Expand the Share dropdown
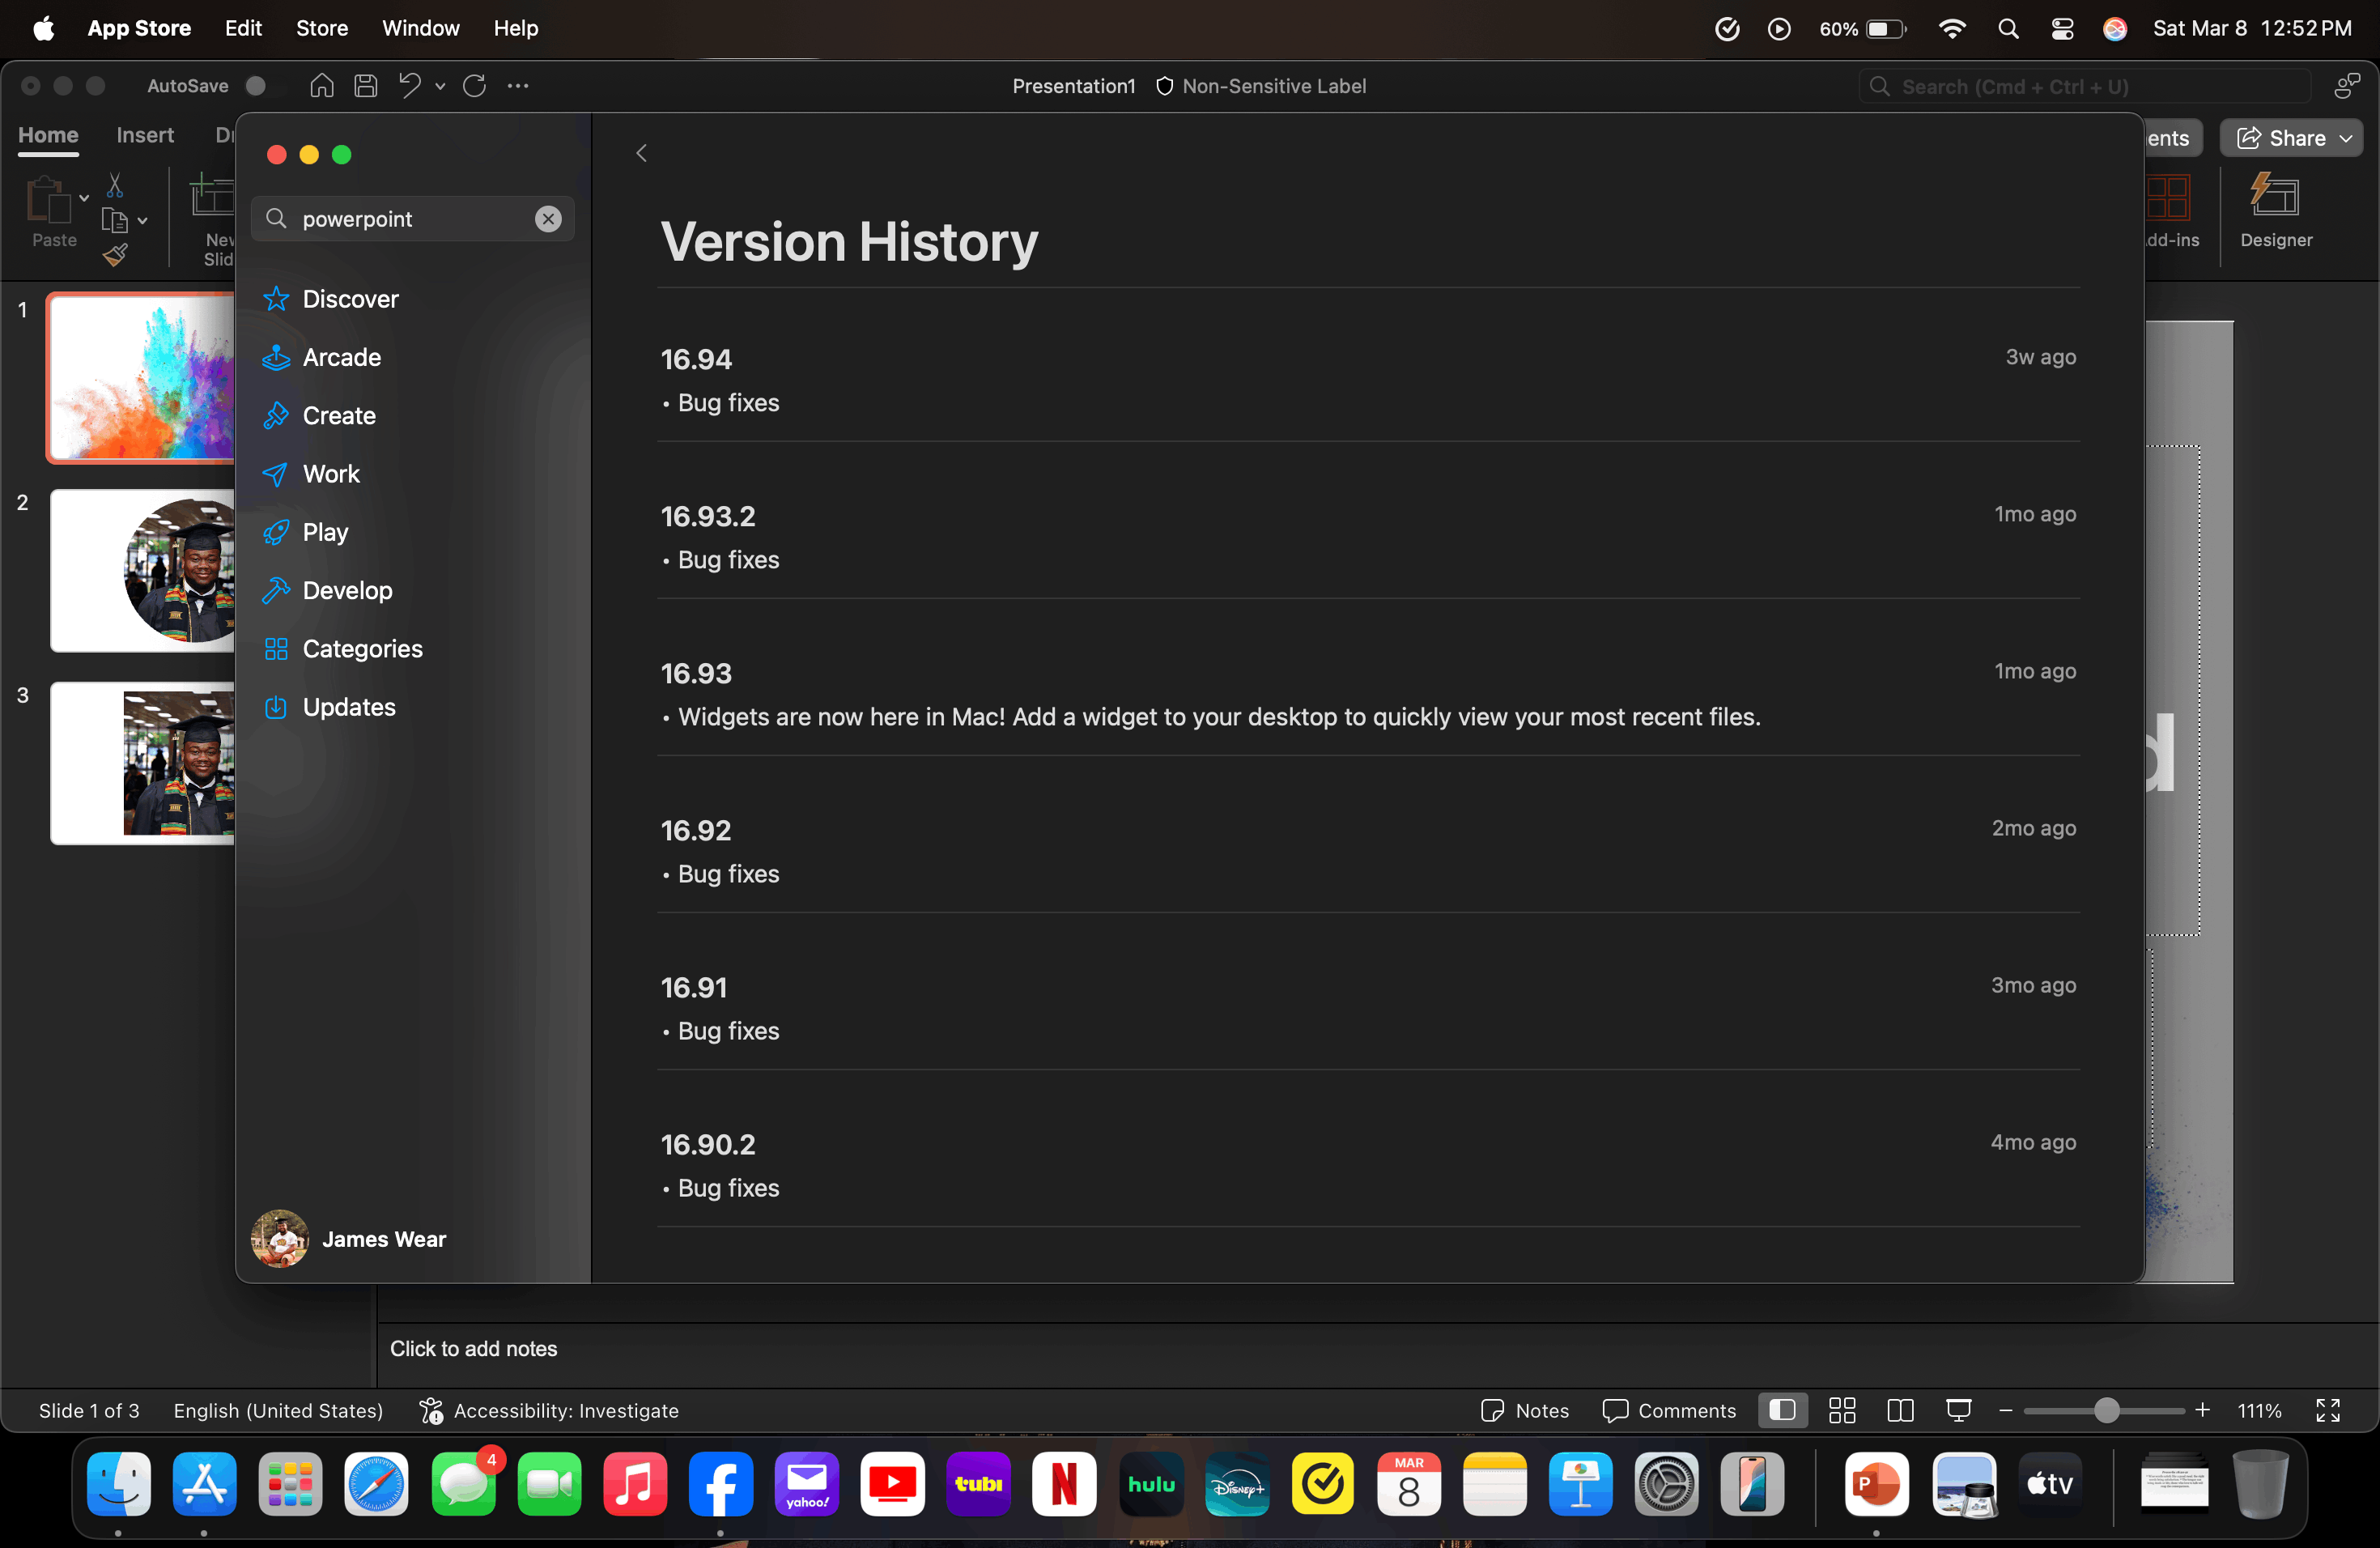 tap(2346, 138)
